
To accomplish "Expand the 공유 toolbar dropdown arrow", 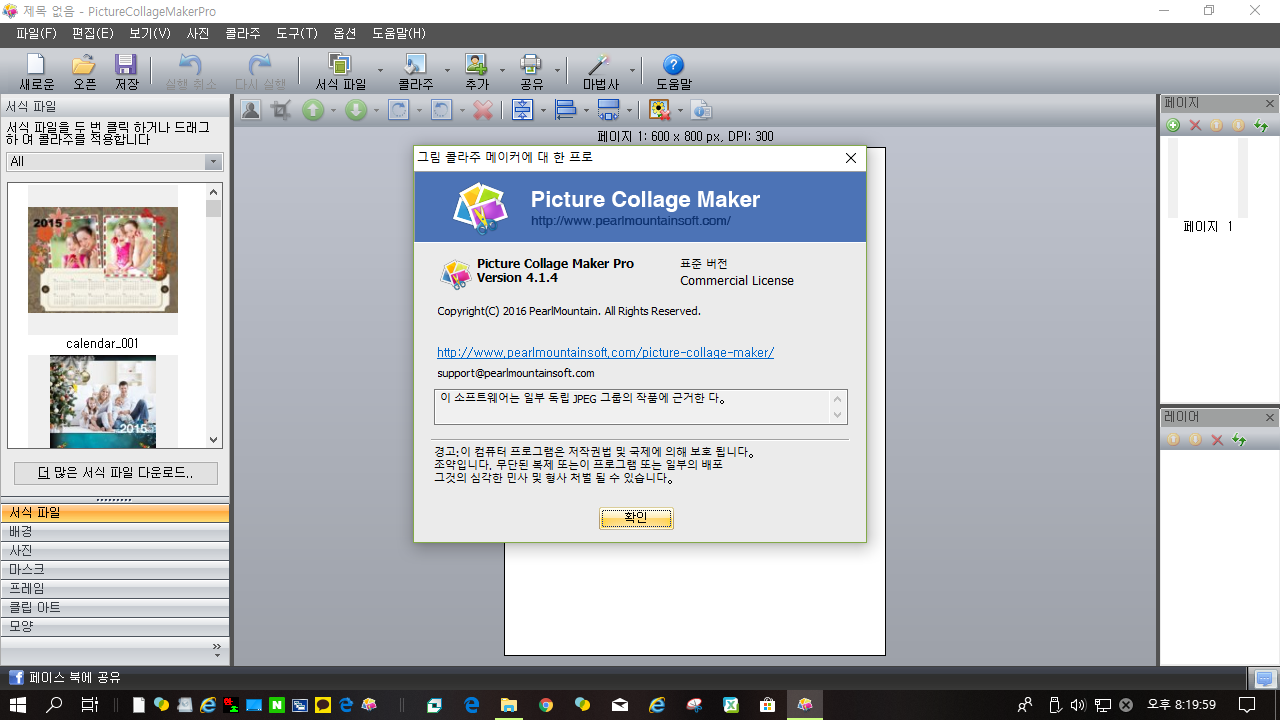I will (557, 71).
